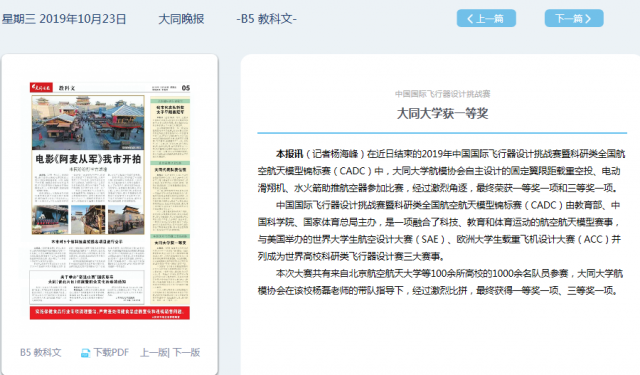Click the -B5 教科文- section label

tap(267, 19)
